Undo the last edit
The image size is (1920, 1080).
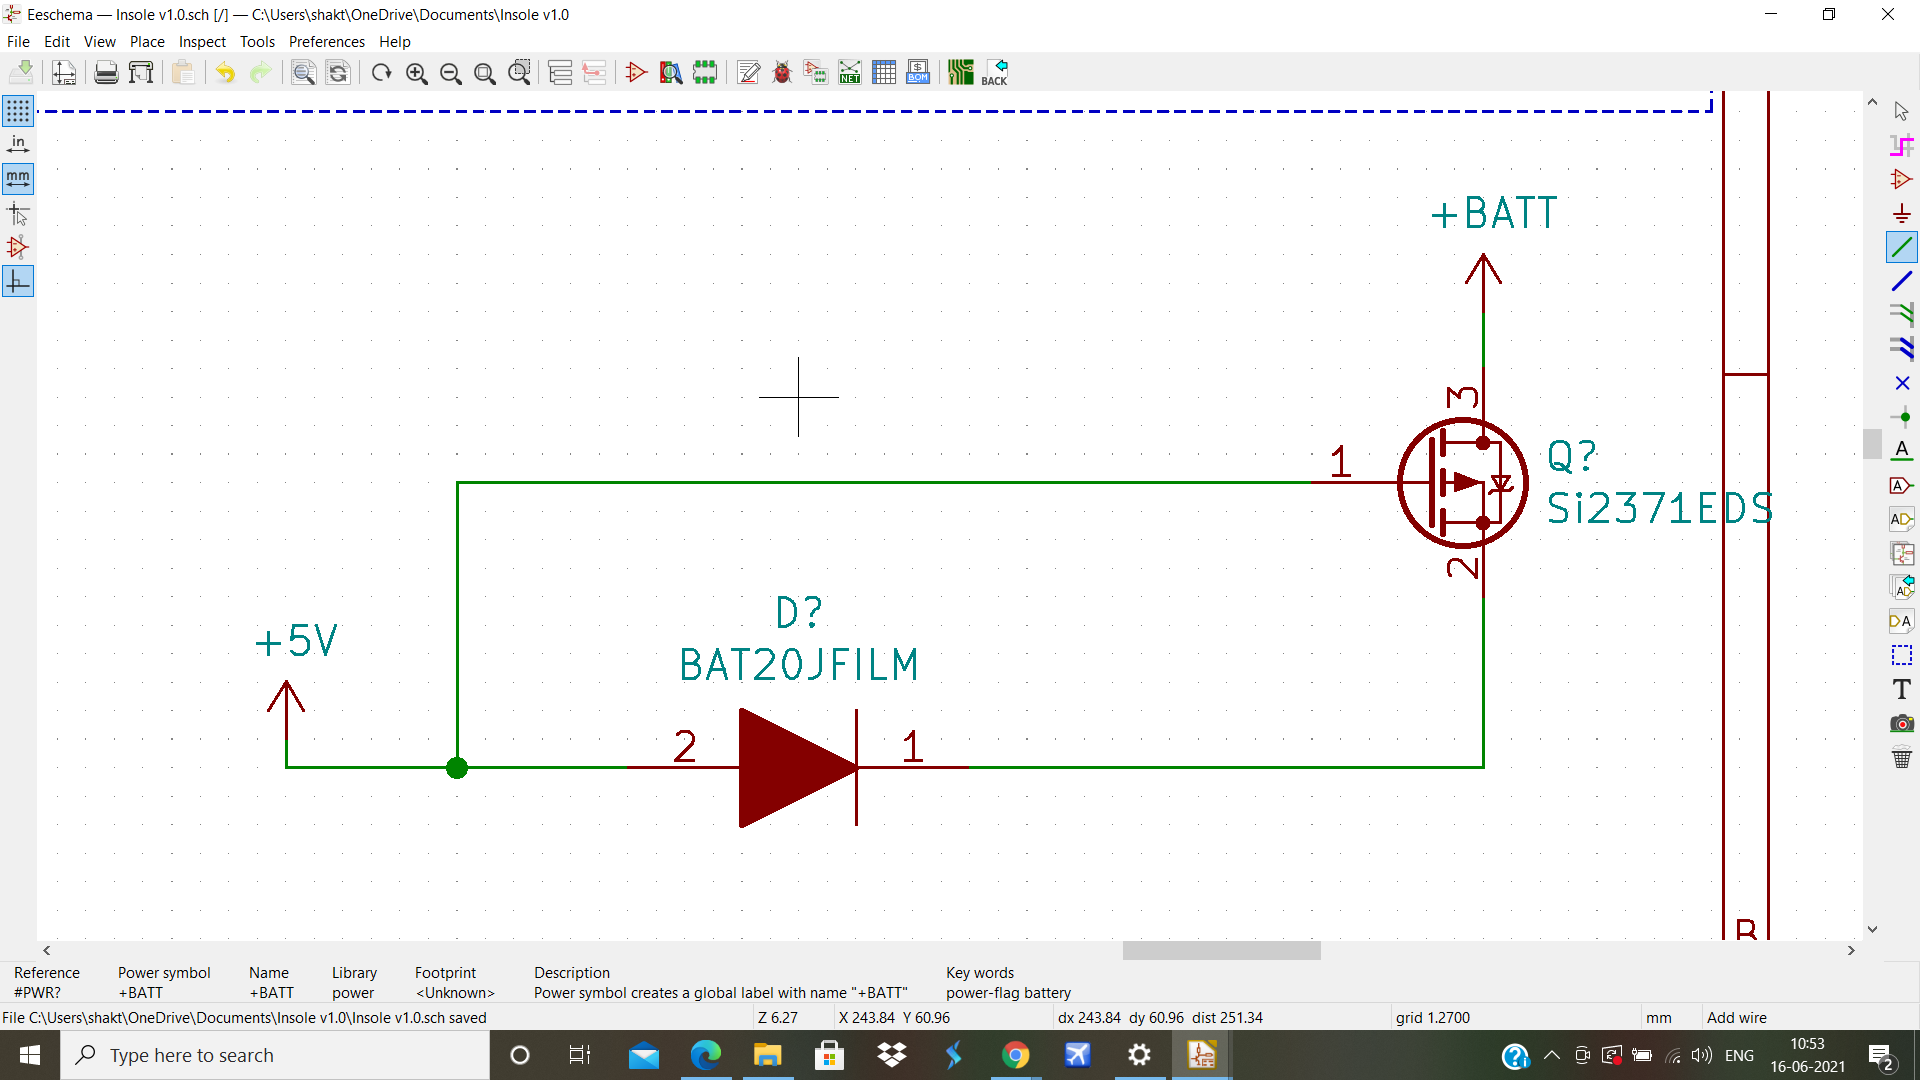[x=226, y=72]
